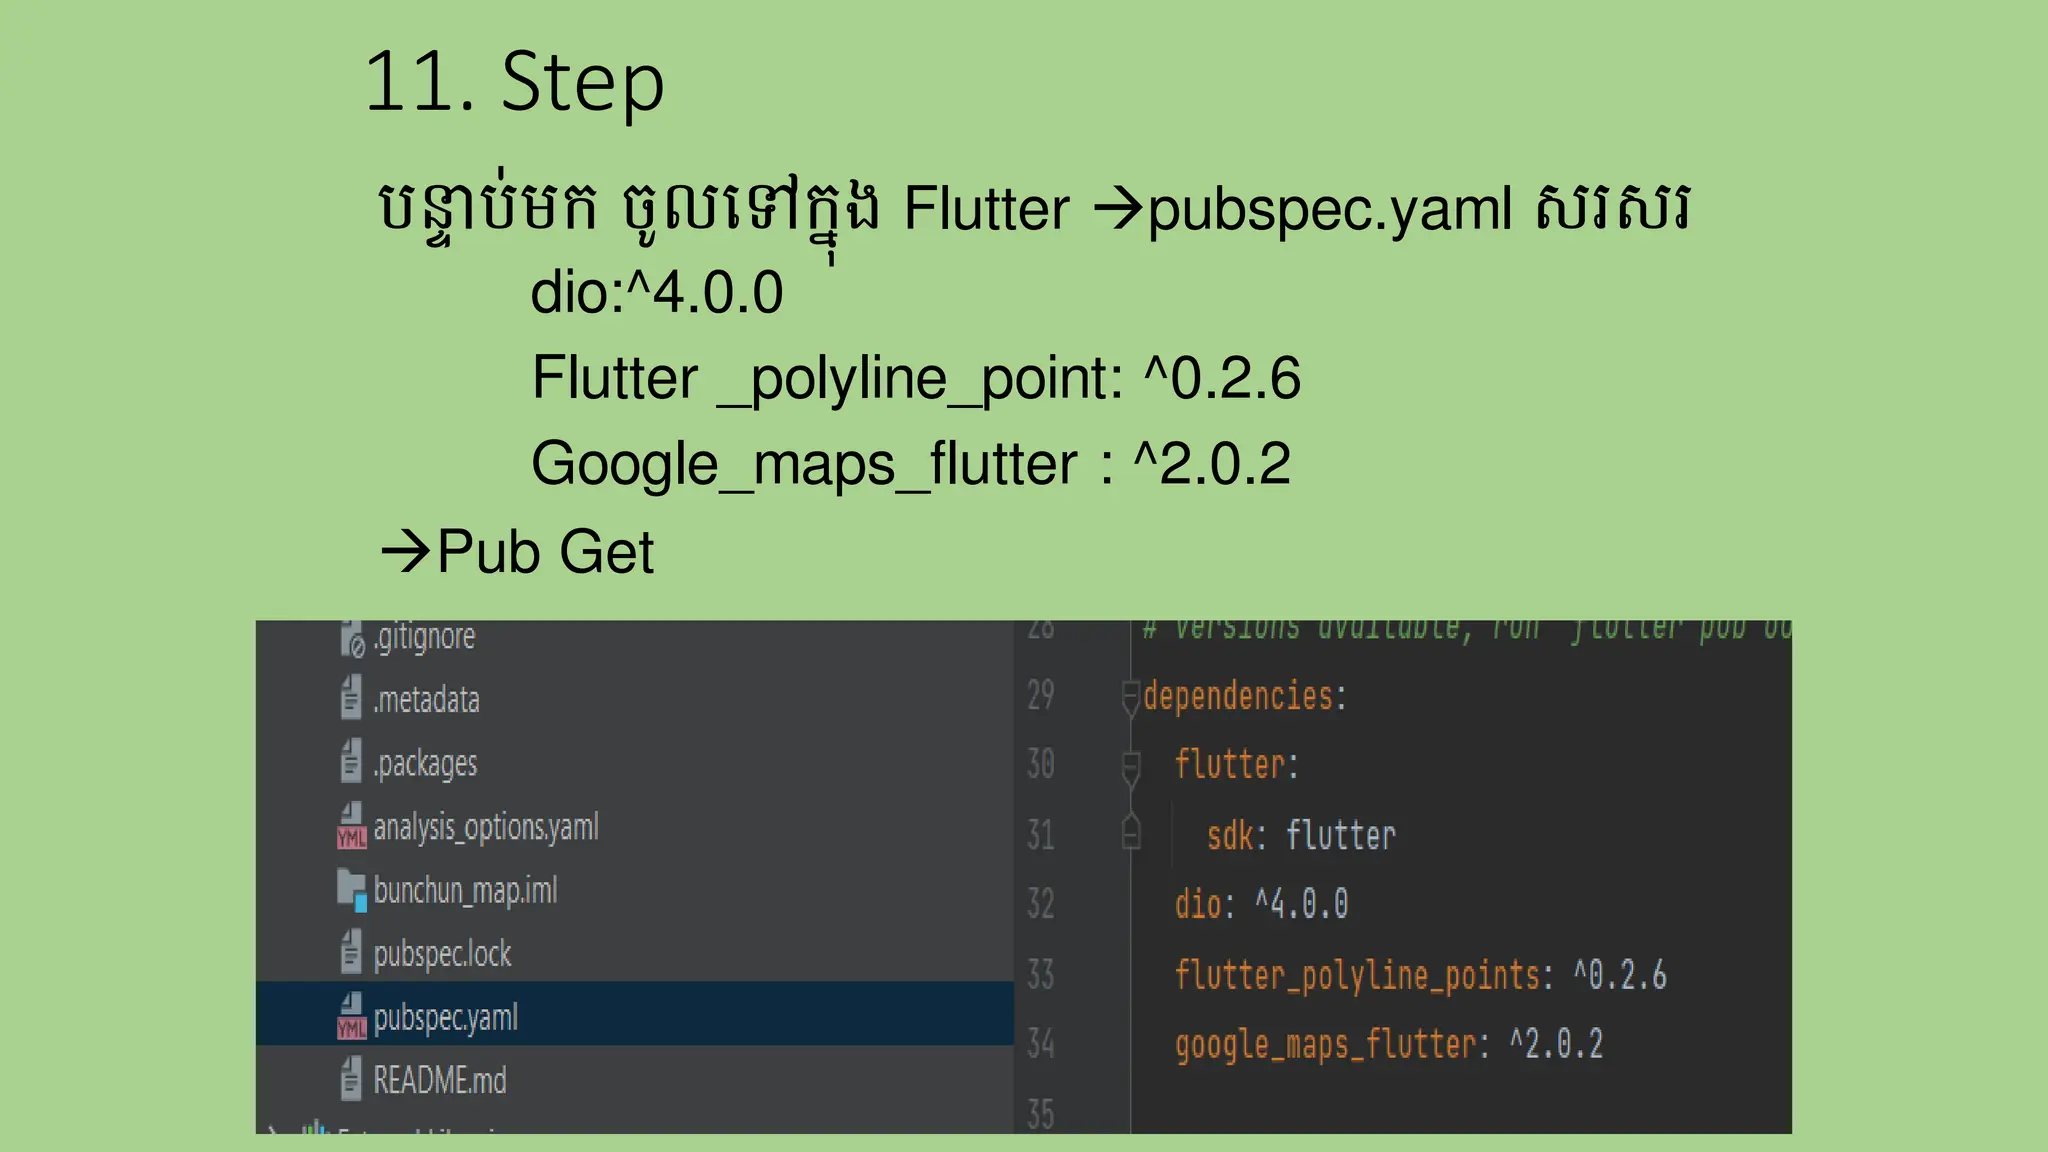The height and width of the screenshot is (1152, 2048).
Task: Click Google_maps_flutter : ^2.0.2 slide text
Action: click(911, 466)
